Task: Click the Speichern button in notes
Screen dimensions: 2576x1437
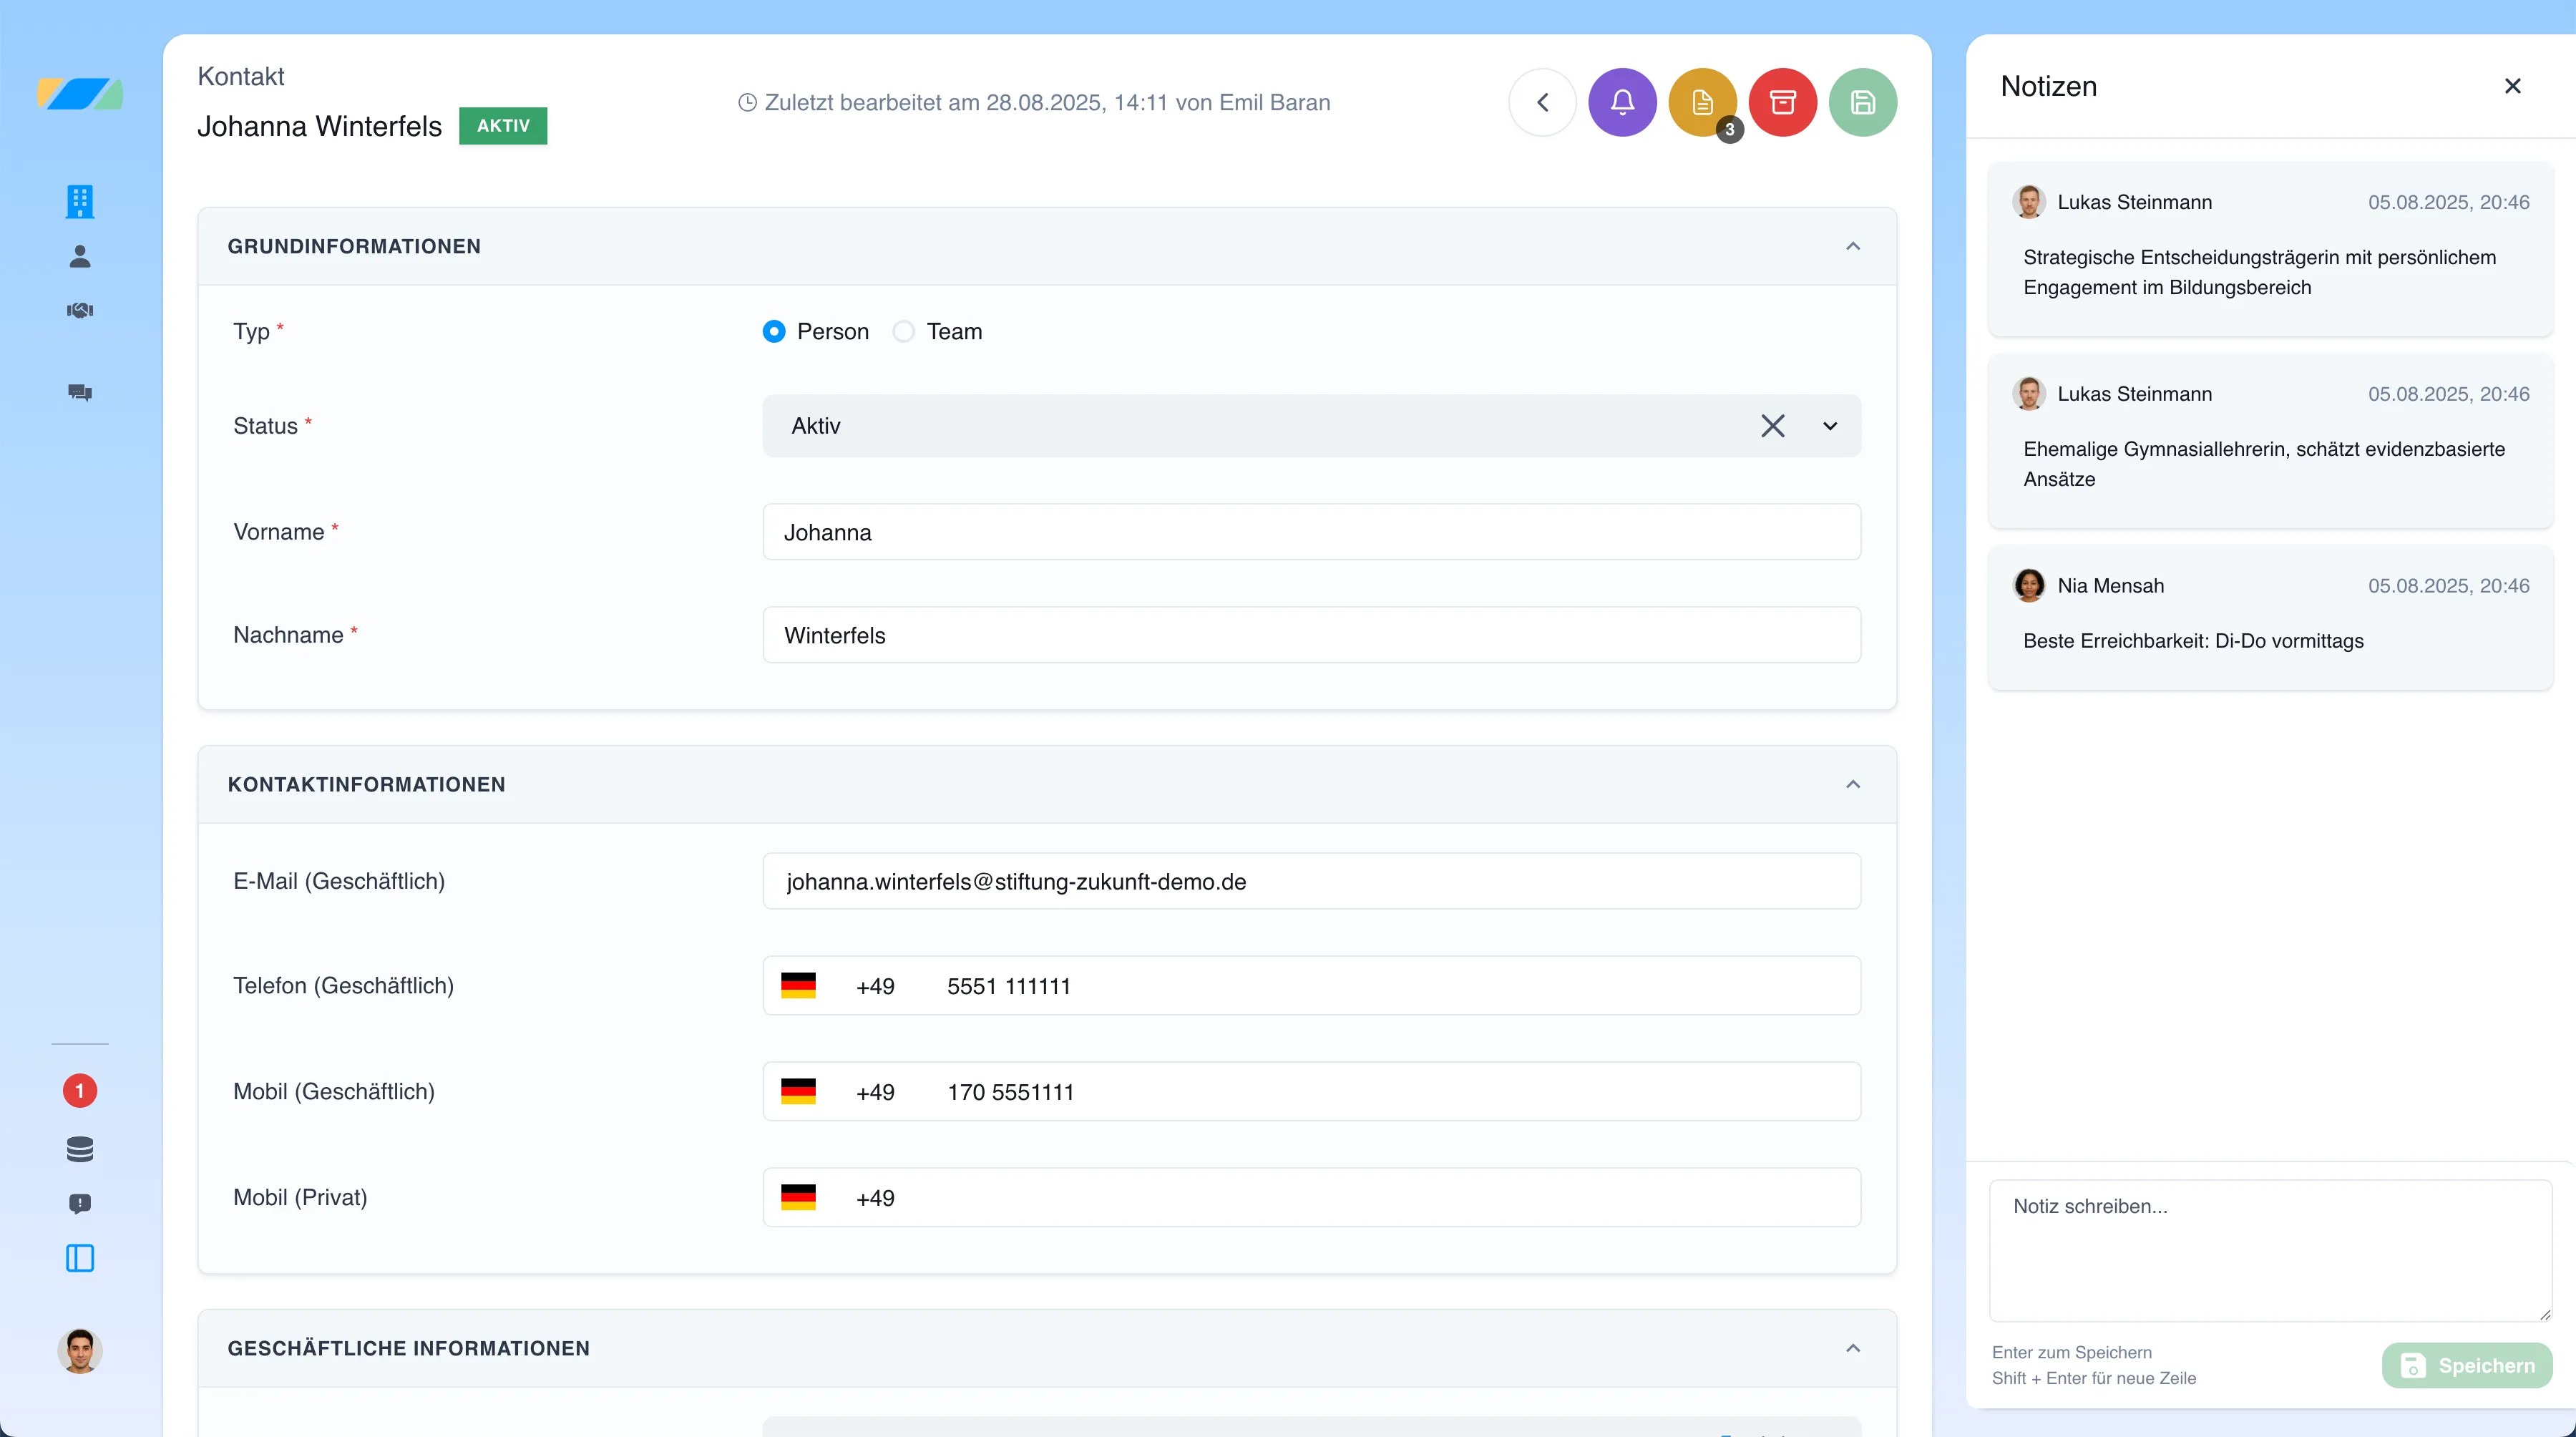Action: tap(2467, 1365)
